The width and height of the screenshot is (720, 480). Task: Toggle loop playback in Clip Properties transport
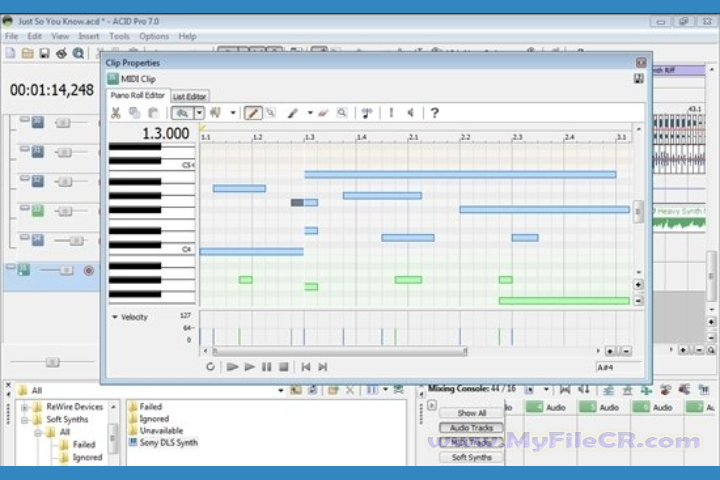[210, 367]
